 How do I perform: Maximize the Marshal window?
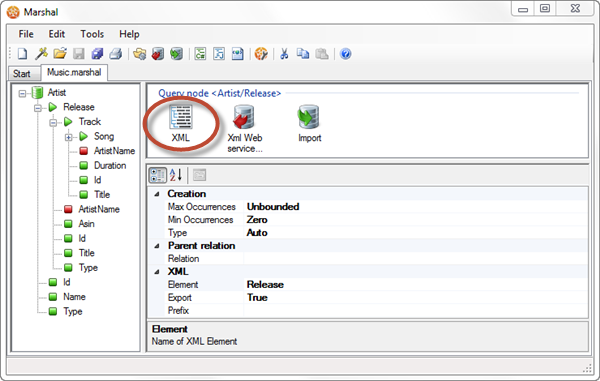545,9
